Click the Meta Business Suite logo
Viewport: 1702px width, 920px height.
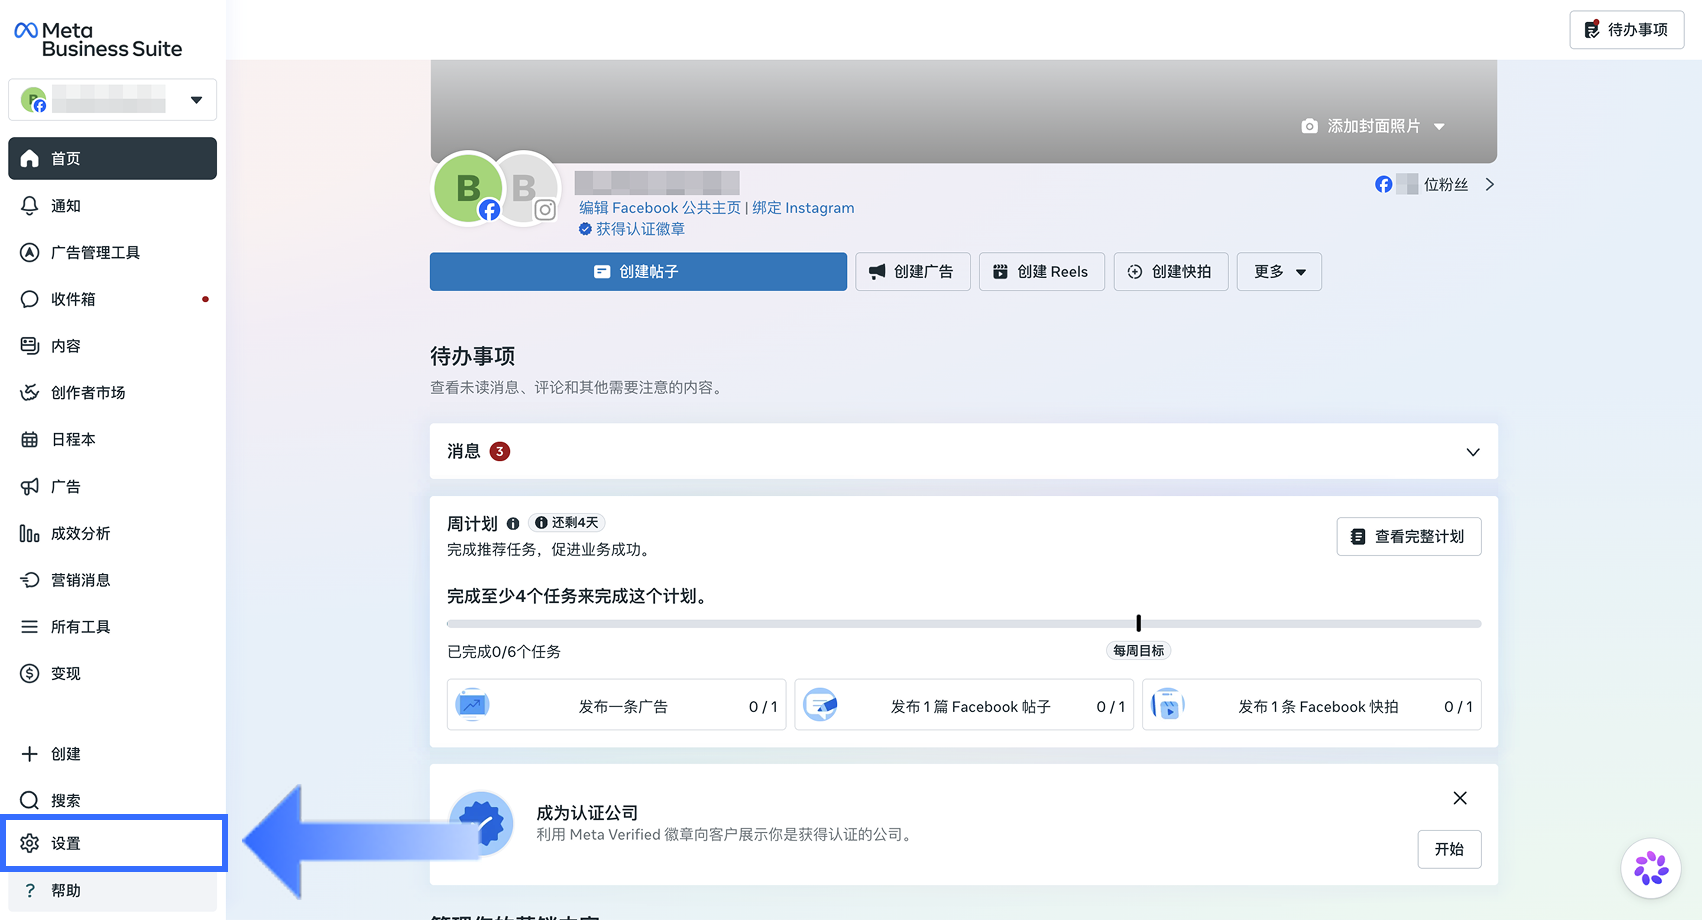[x=98, y=40]
